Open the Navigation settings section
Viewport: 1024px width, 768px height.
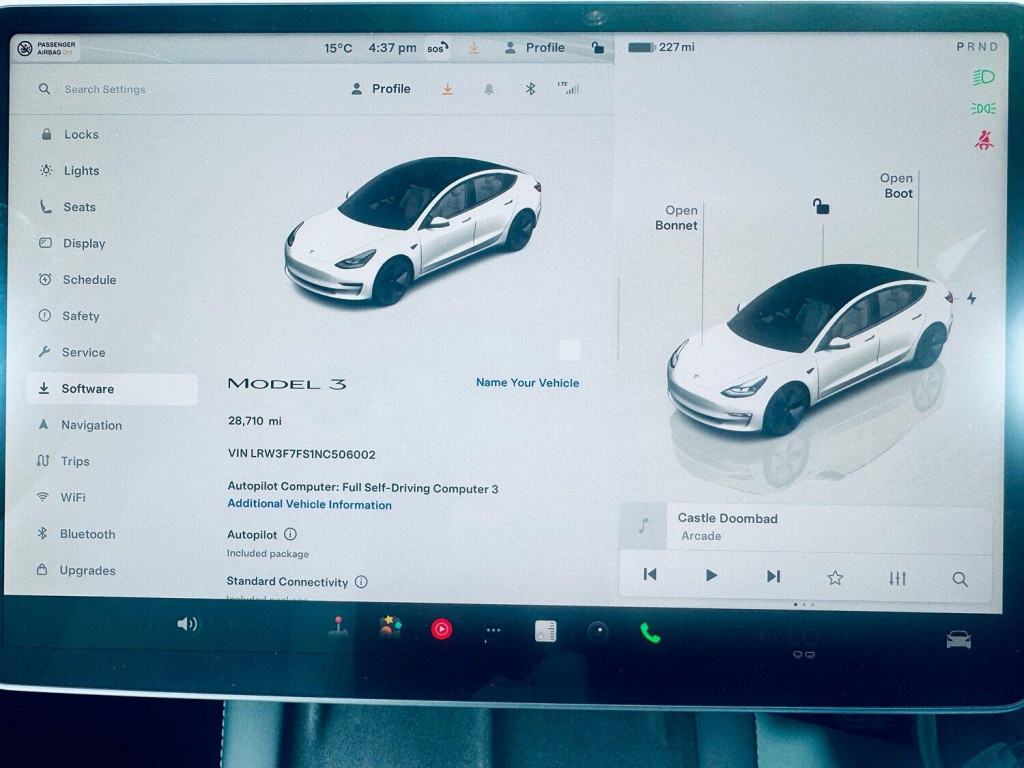coord(91,425)
